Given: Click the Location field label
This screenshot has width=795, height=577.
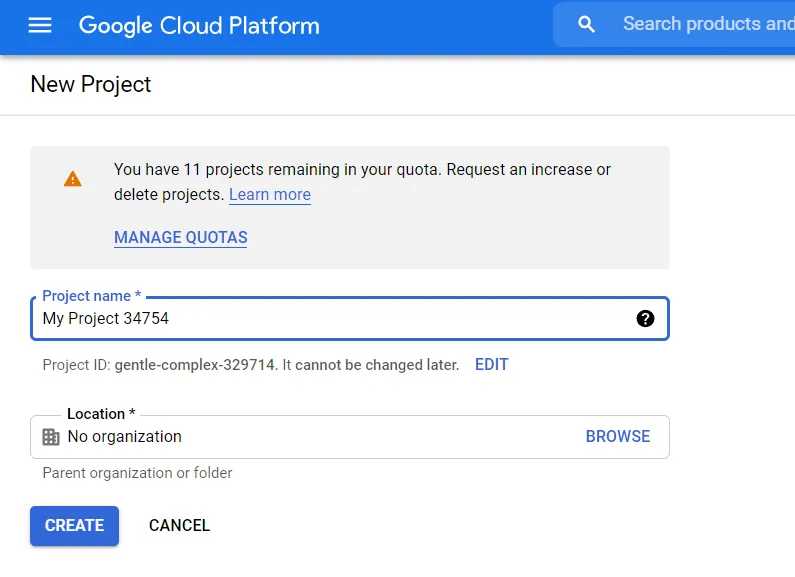Looking at the screenshot, I should click(x=100, y=414).
